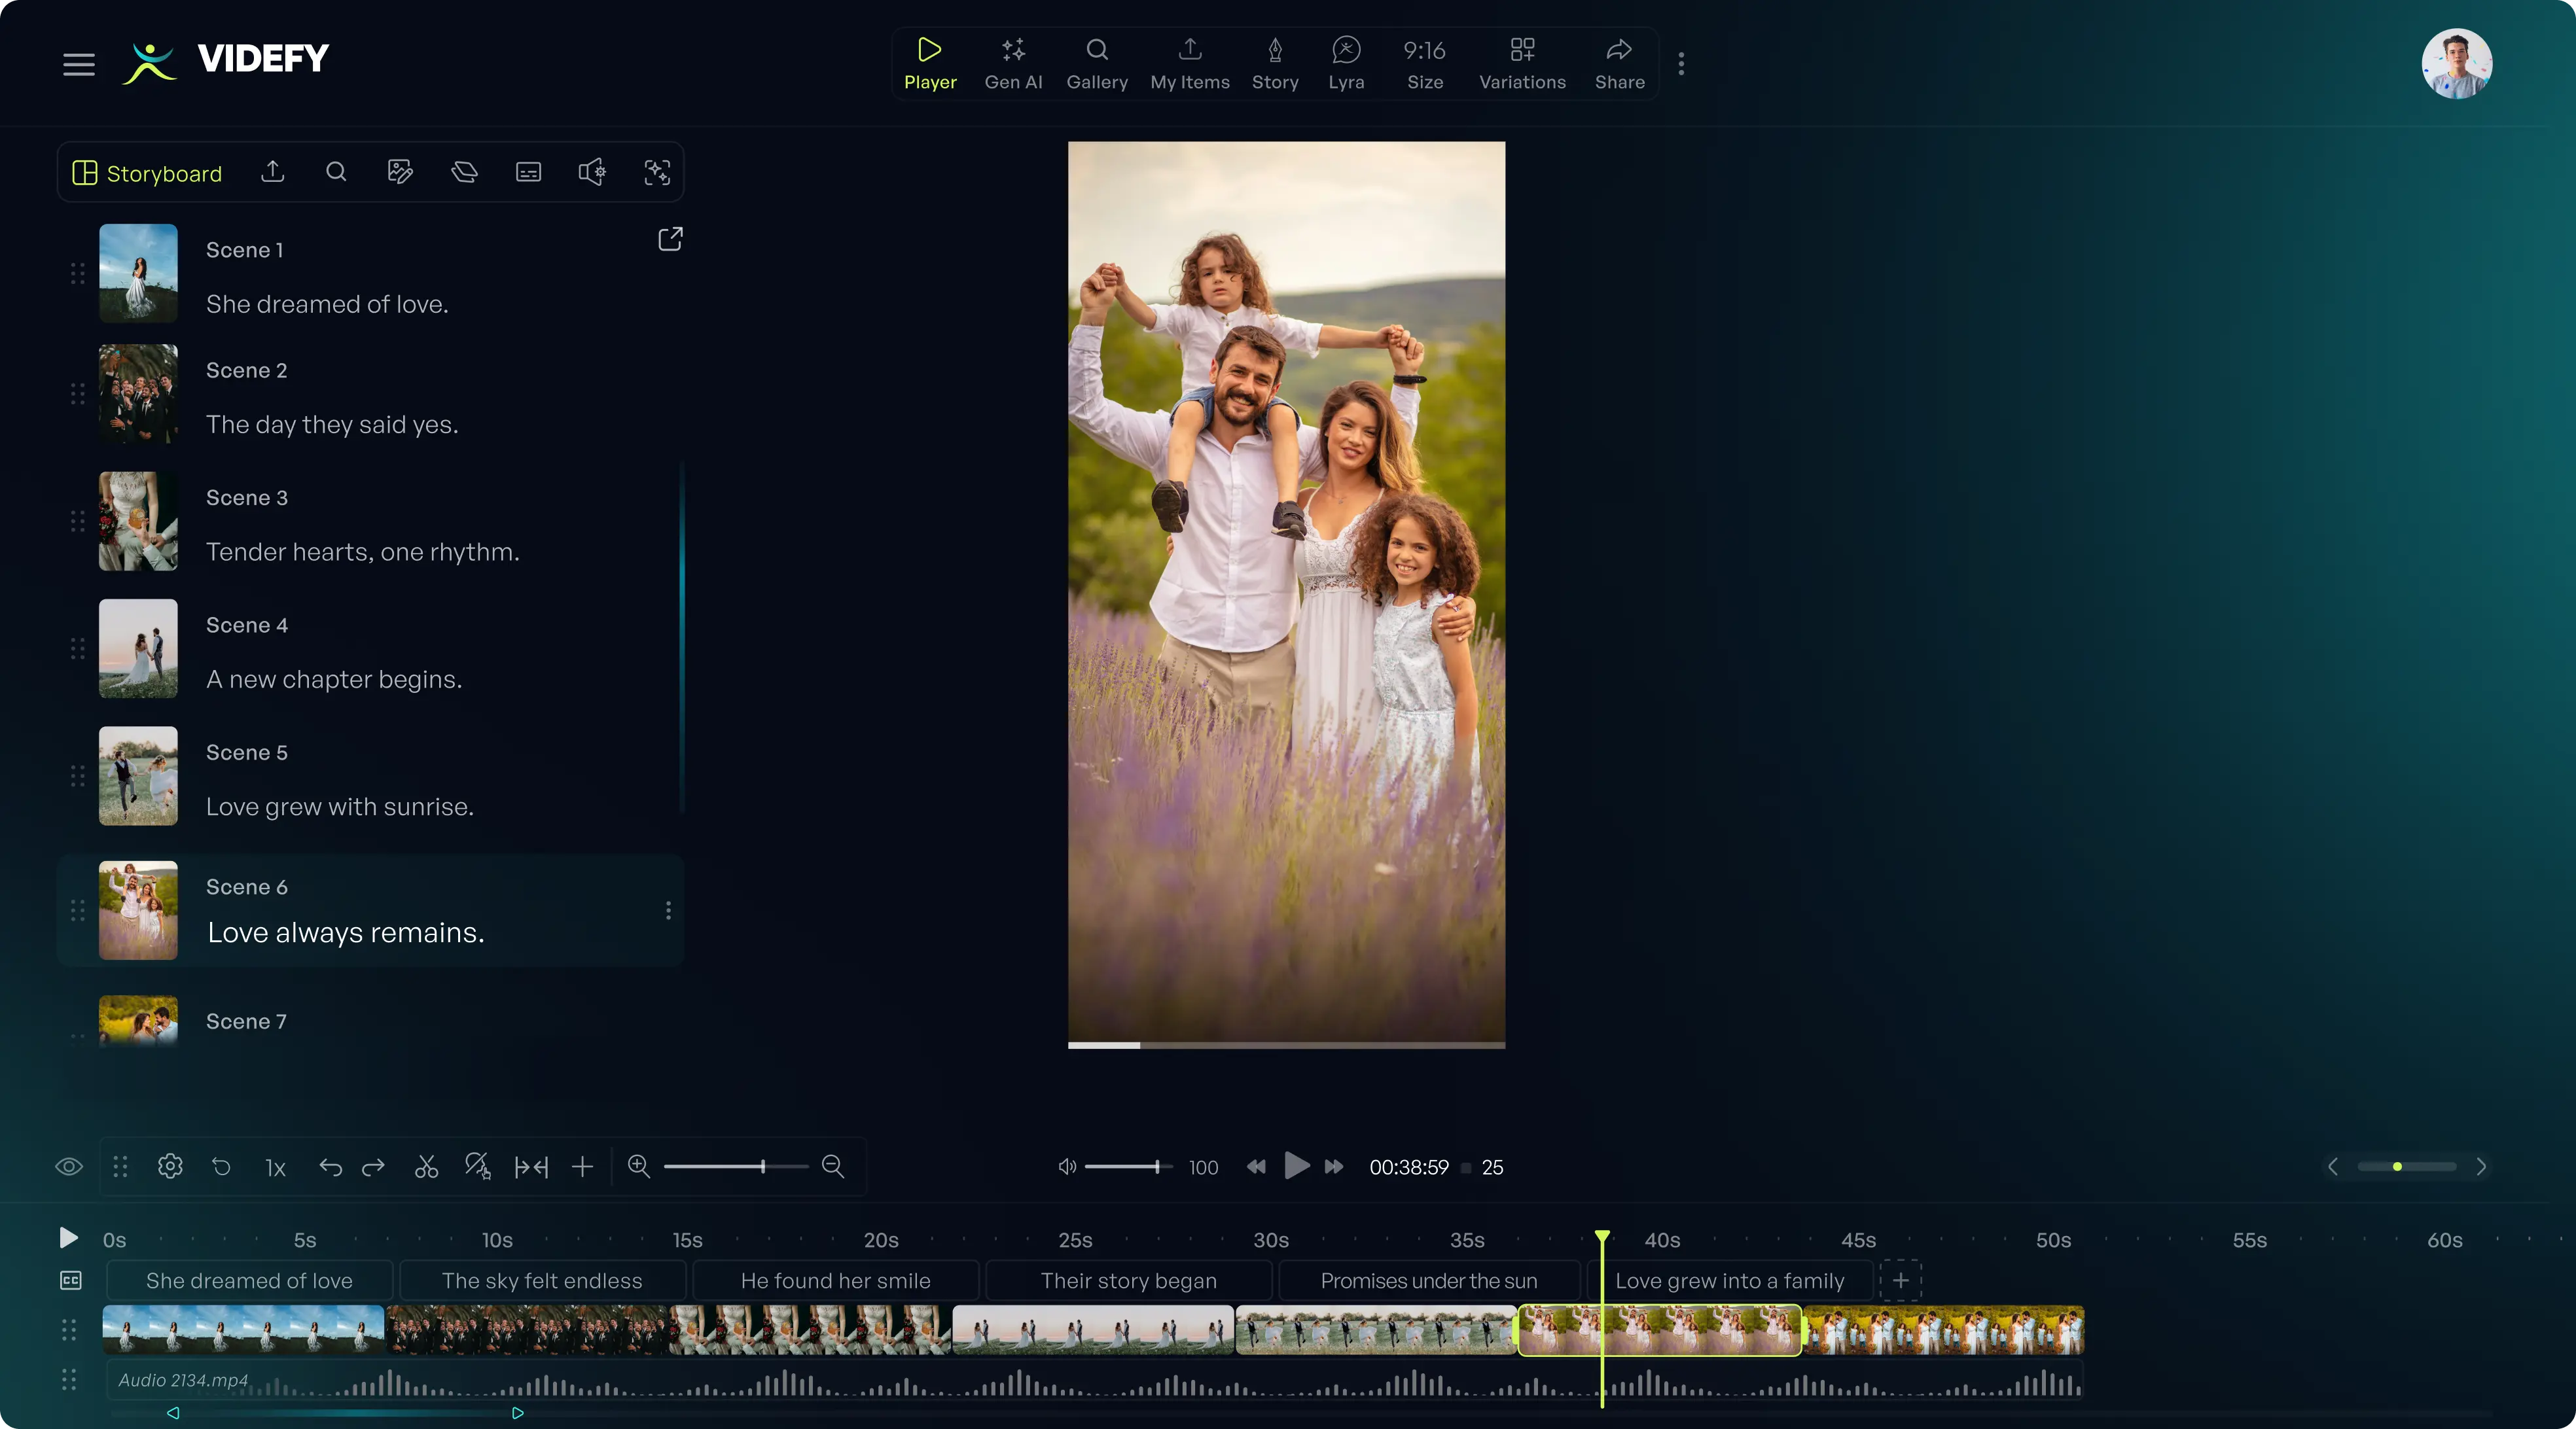The height and width of the screenshot is (1429, 2576).
Task: Click the redo arrow
Action: coord(373,1167)
